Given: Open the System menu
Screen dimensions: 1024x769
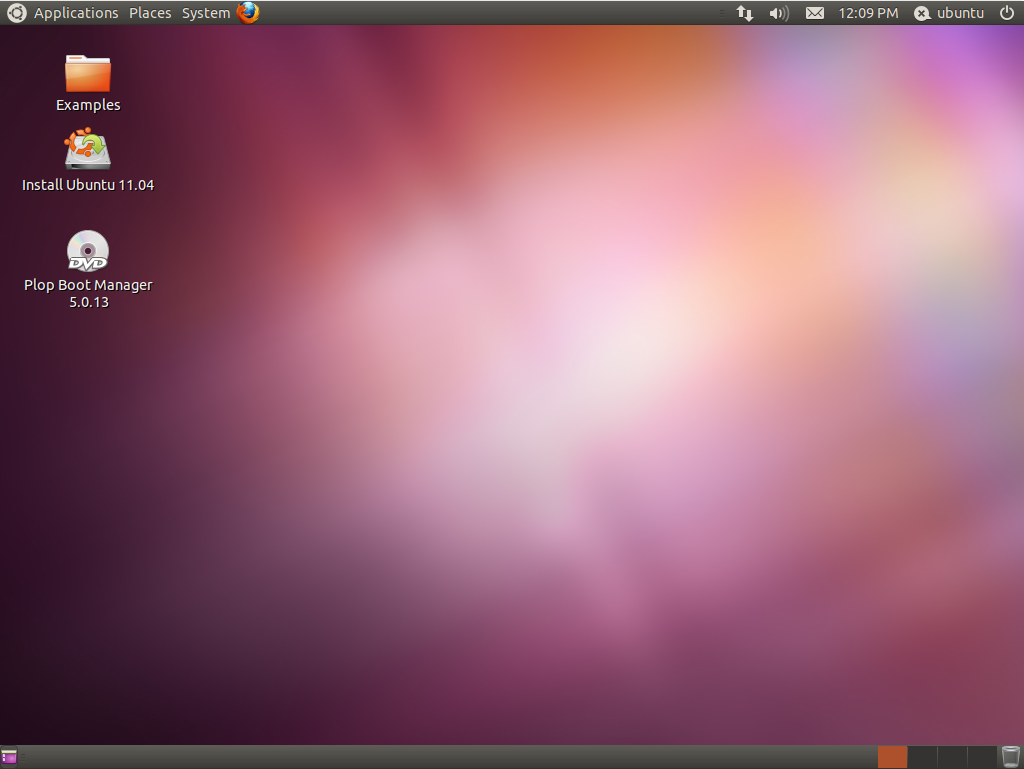Looking at the screenshot, I should [206, 13].
